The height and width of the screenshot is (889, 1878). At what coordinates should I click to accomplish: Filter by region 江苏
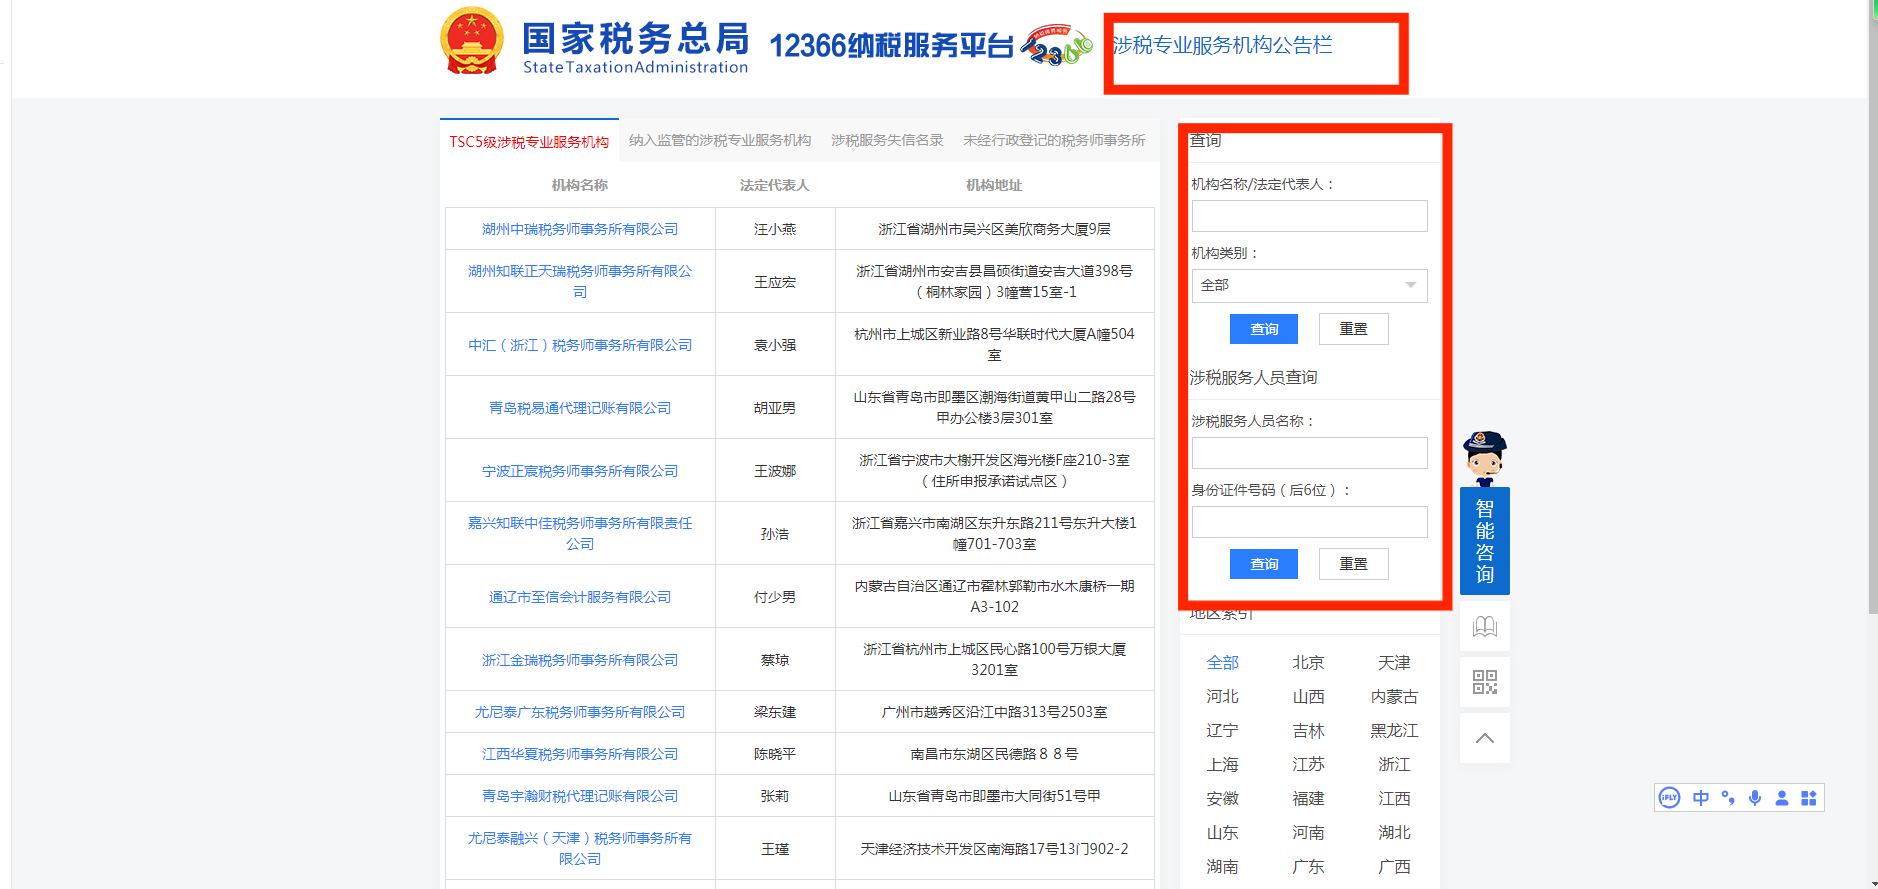(x=1308, y=765)
